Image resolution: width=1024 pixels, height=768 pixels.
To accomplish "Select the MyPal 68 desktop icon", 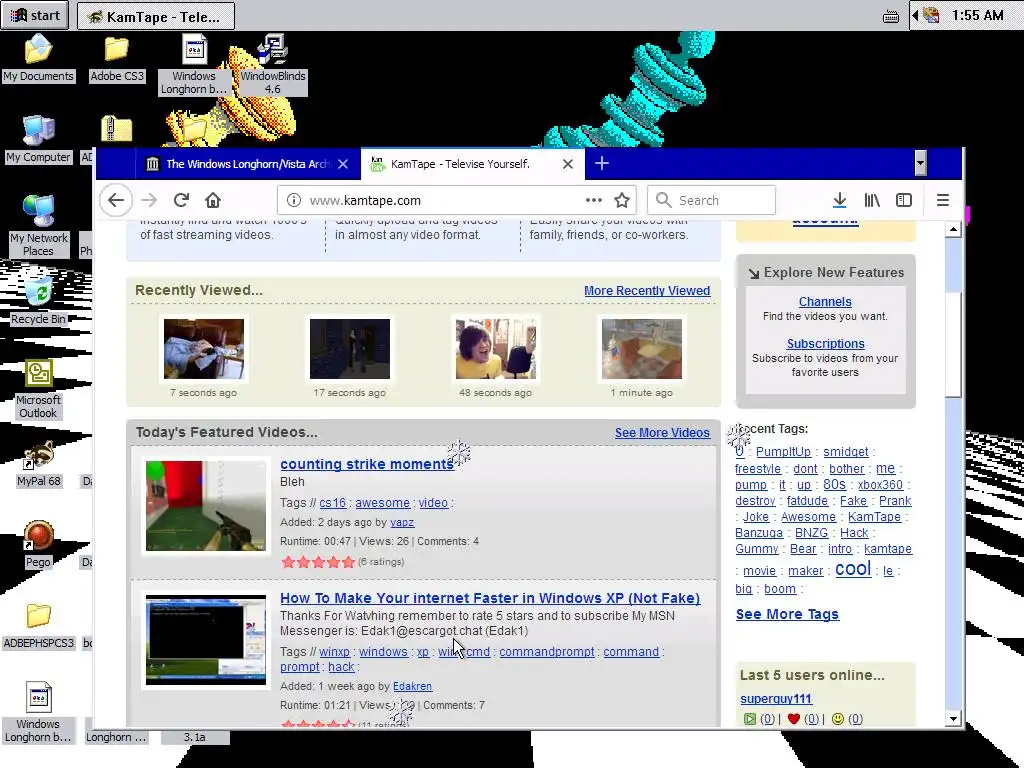I will pyautogui.click(x=38, y=464).
